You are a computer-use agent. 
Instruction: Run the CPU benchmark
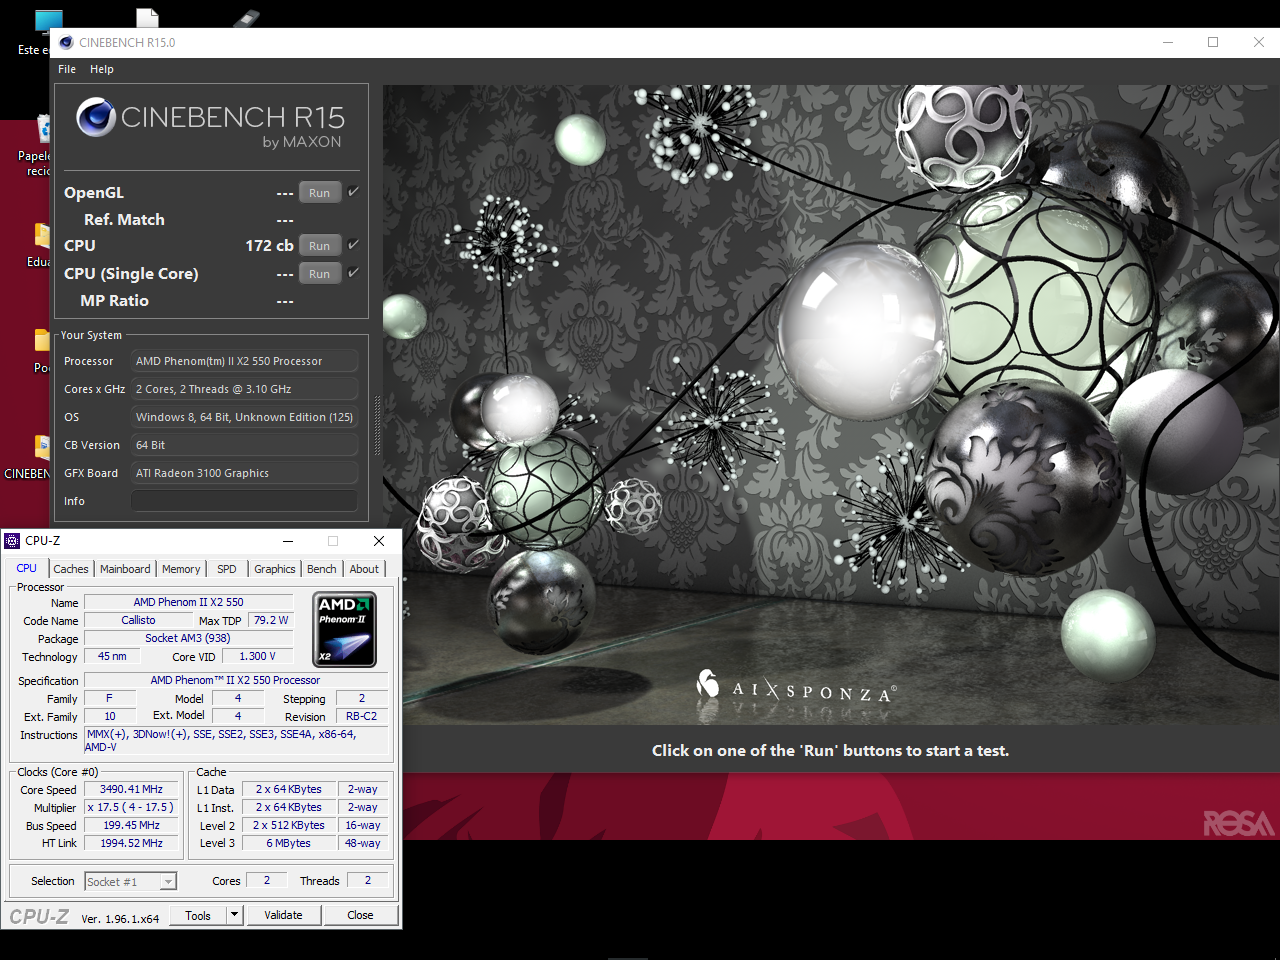point(320,246)
